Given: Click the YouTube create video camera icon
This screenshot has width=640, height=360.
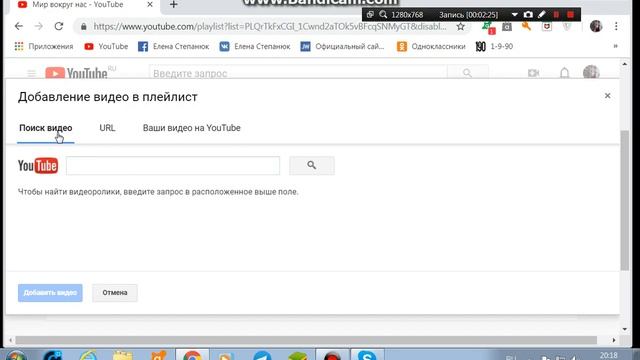Looking at the screenshot, I should 533,73.
